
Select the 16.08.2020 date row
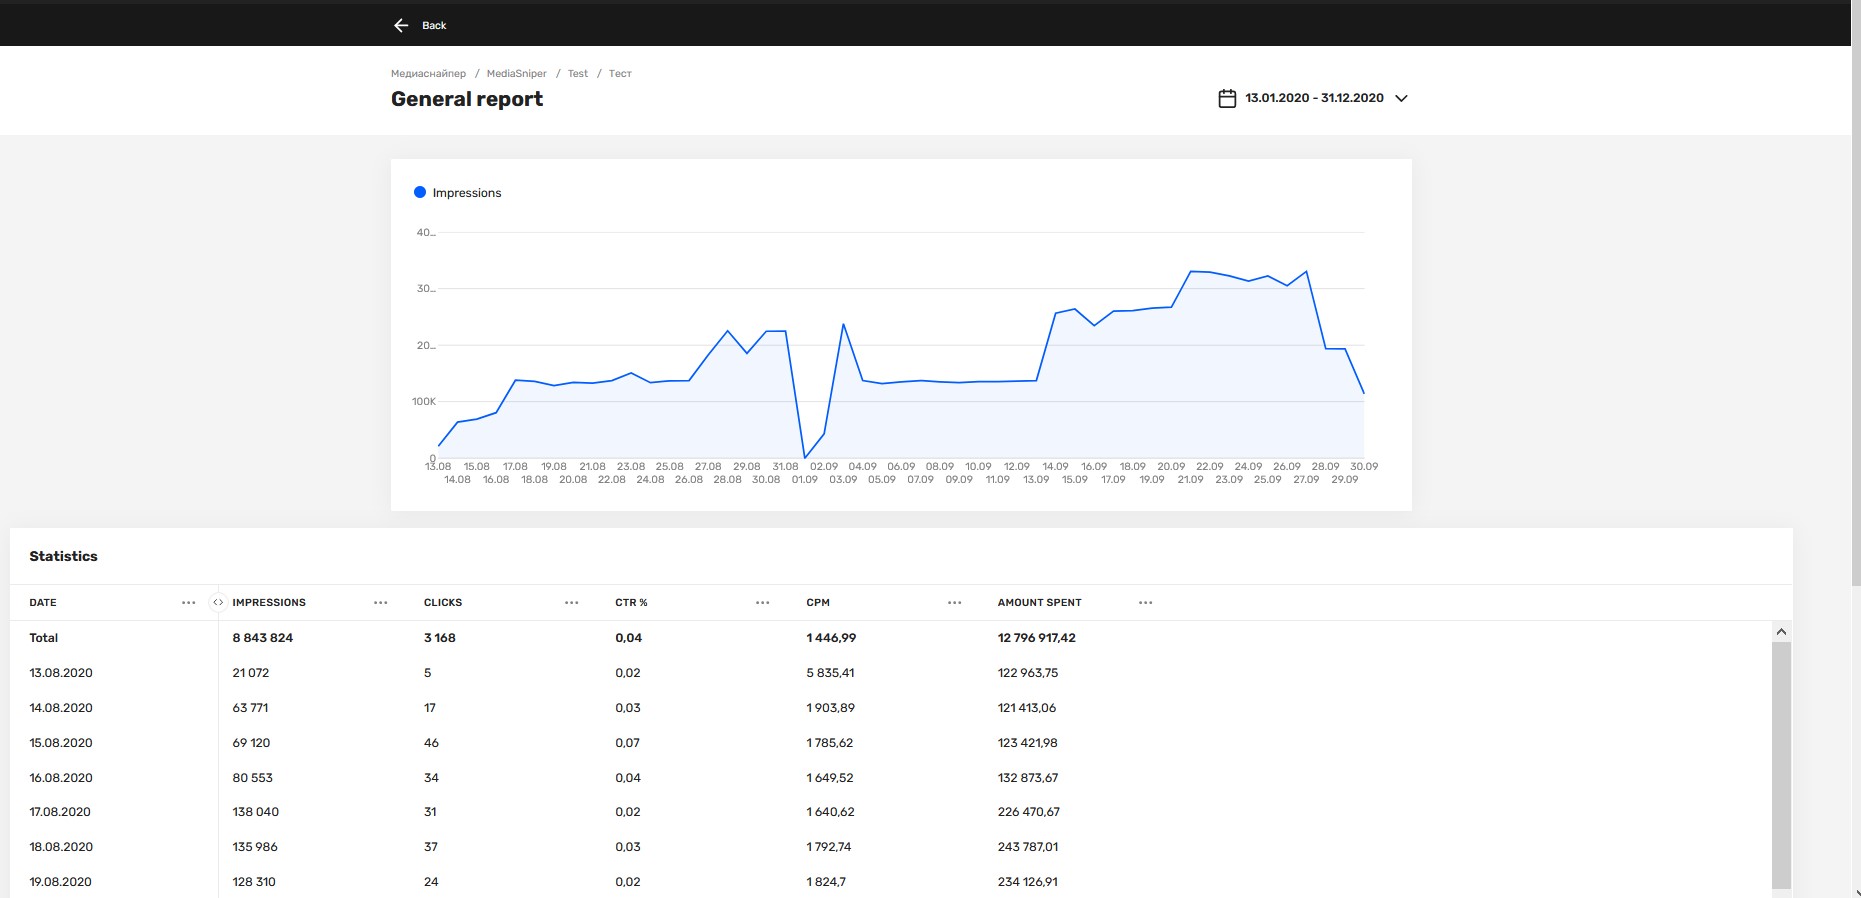point(61,778)
